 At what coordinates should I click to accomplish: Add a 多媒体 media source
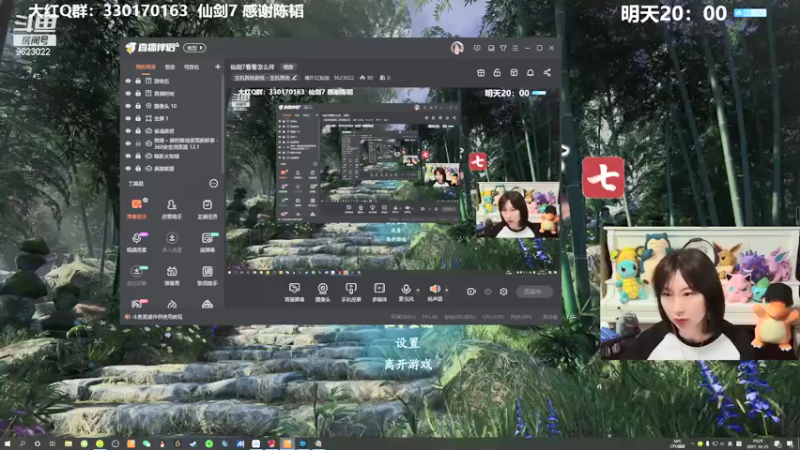[379, 292]
